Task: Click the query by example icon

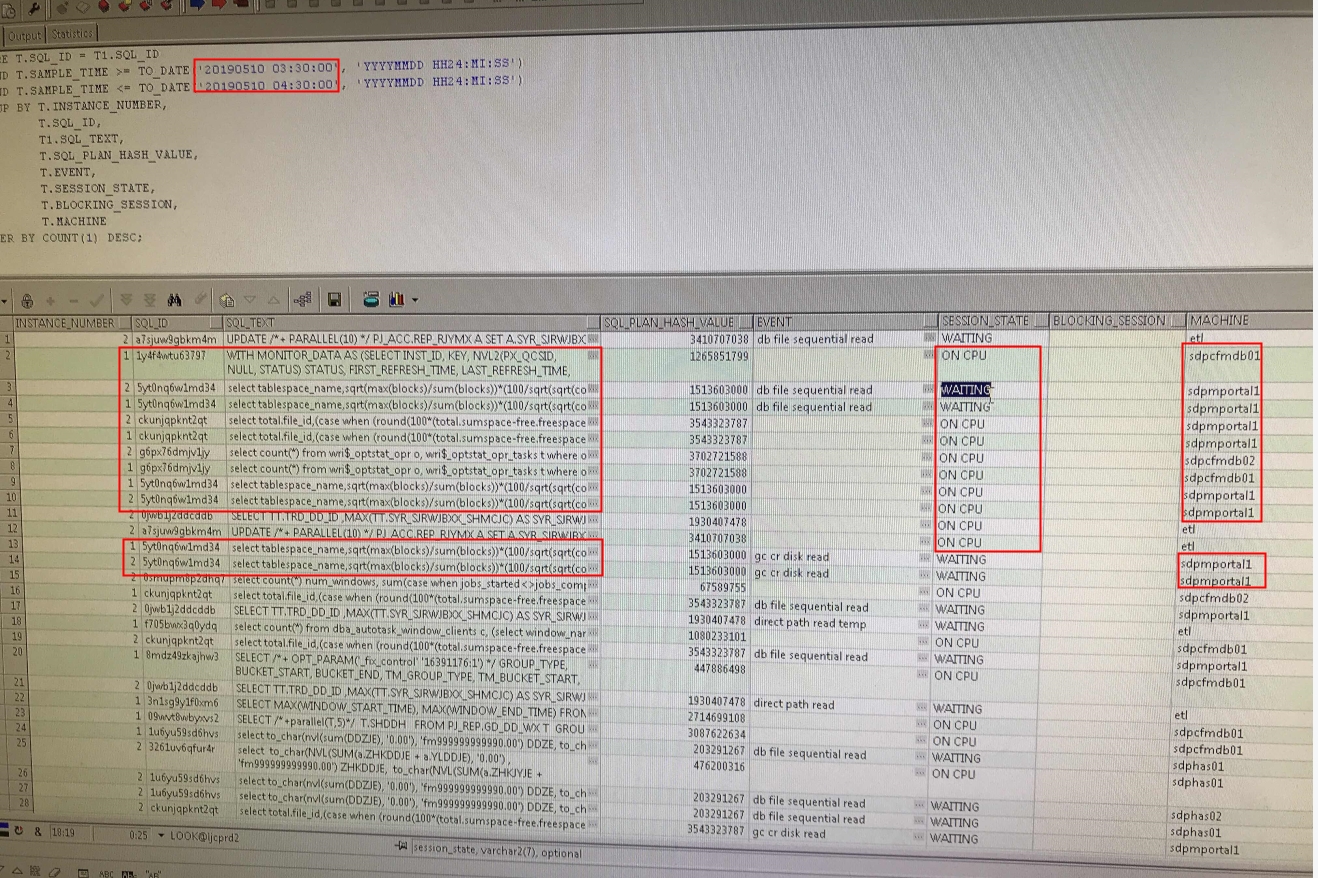Action: coord(198,299)
